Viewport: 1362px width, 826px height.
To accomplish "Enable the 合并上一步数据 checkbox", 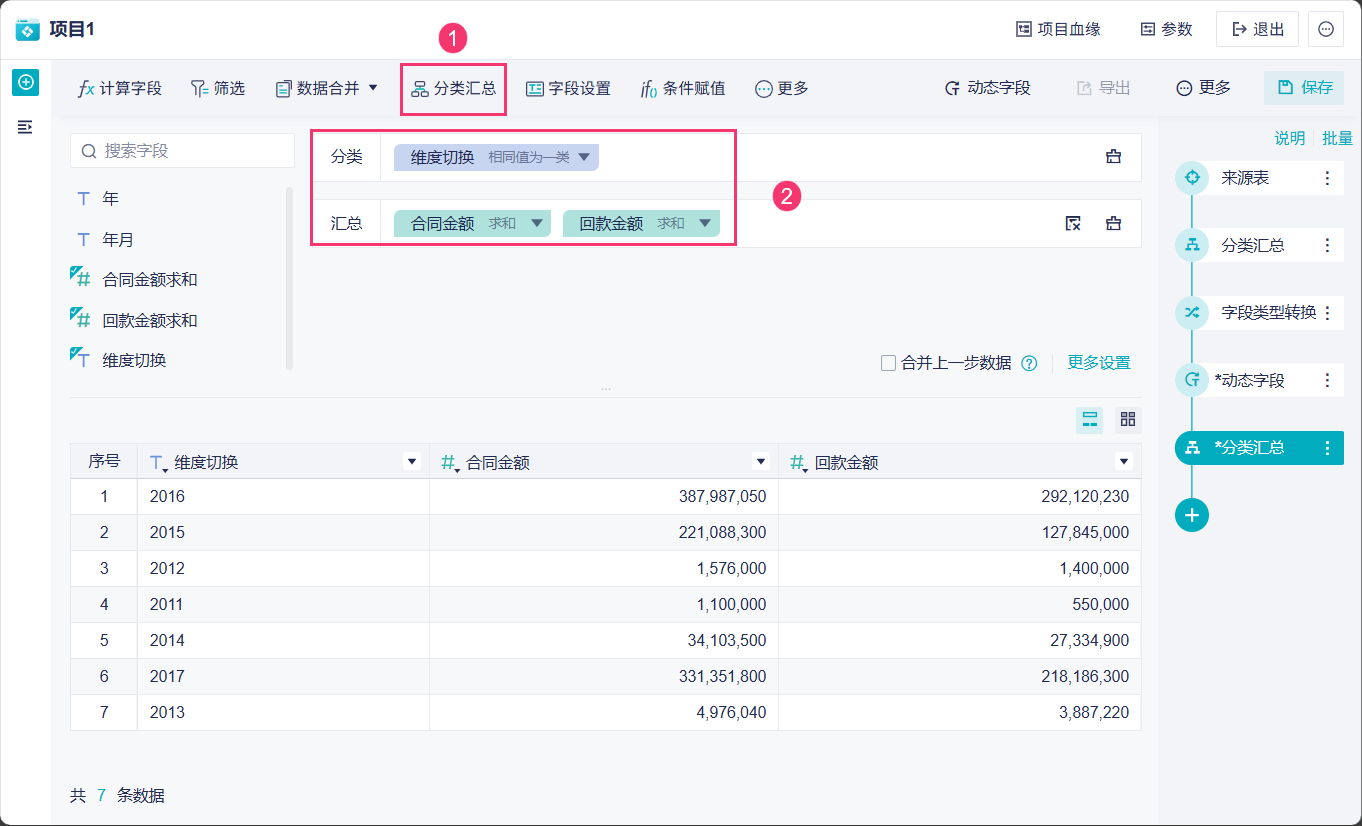I will click(x=888, y=363).
